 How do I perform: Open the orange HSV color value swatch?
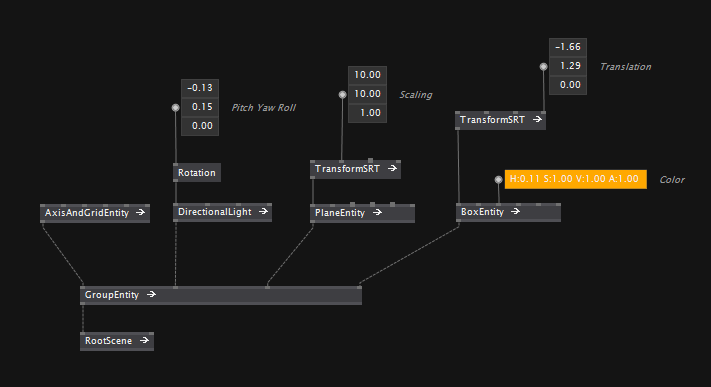click(x=576, y=179)
